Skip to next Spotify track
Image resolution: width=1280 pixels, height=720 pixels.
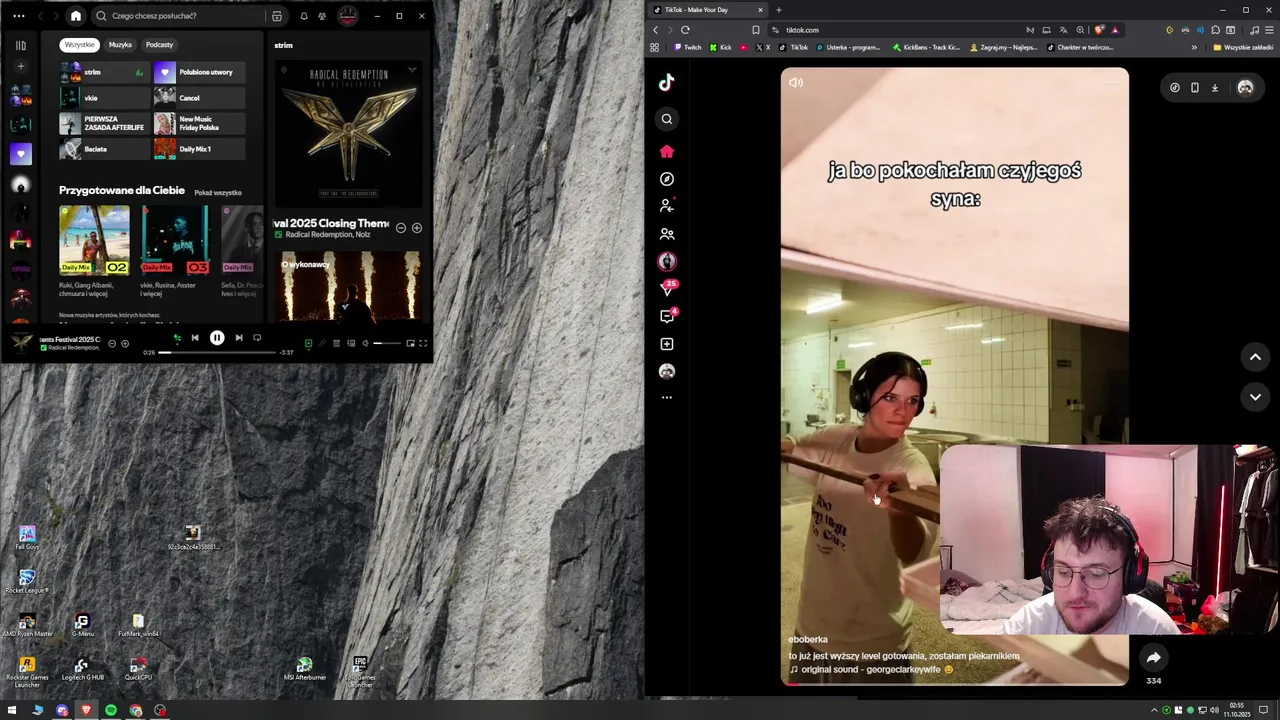click(x=239, y=338)
